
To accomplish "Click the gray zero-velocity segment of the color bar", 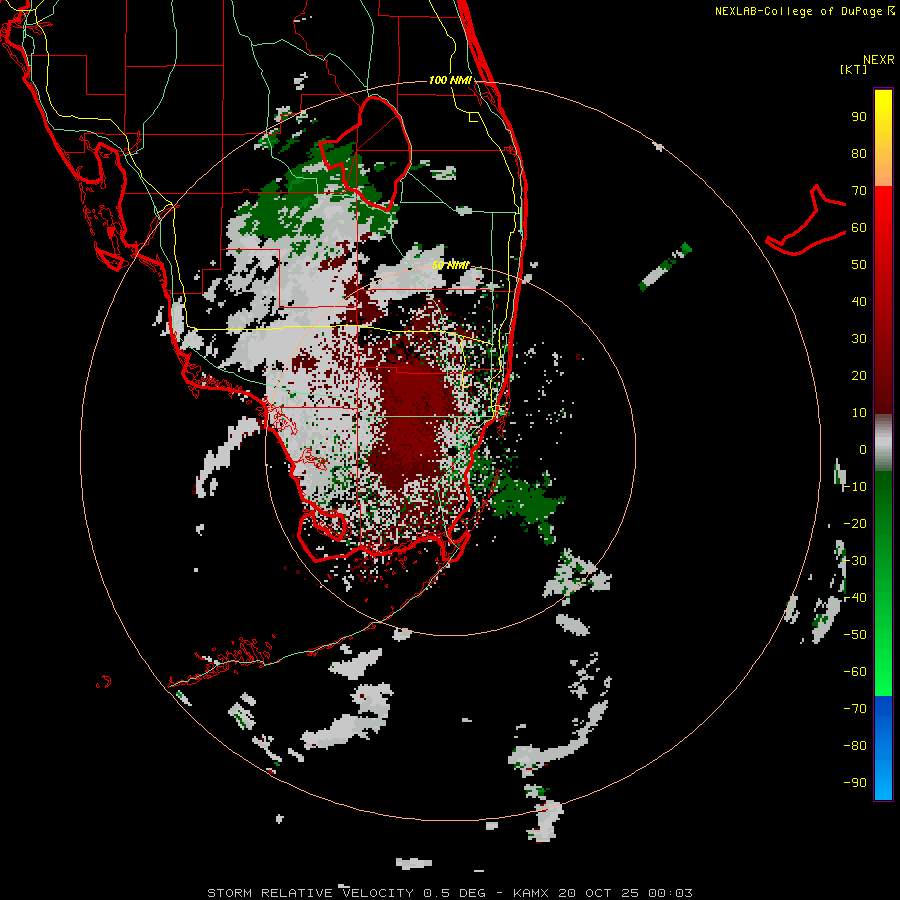I will point(883,443).
